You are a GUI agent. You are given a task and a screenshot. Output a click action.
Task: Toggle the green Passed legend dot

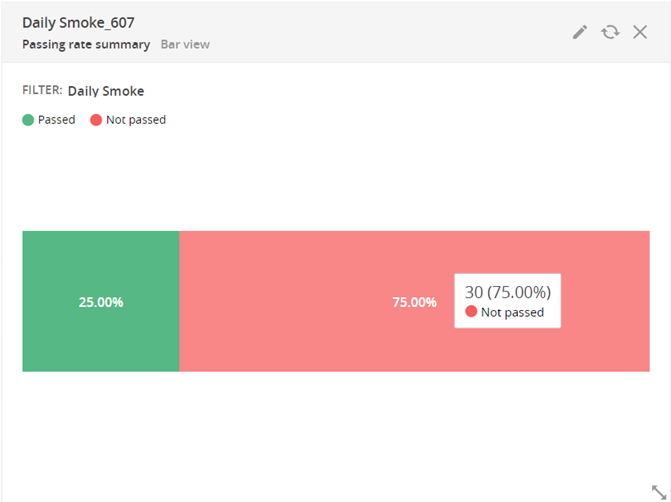point(28,120)
